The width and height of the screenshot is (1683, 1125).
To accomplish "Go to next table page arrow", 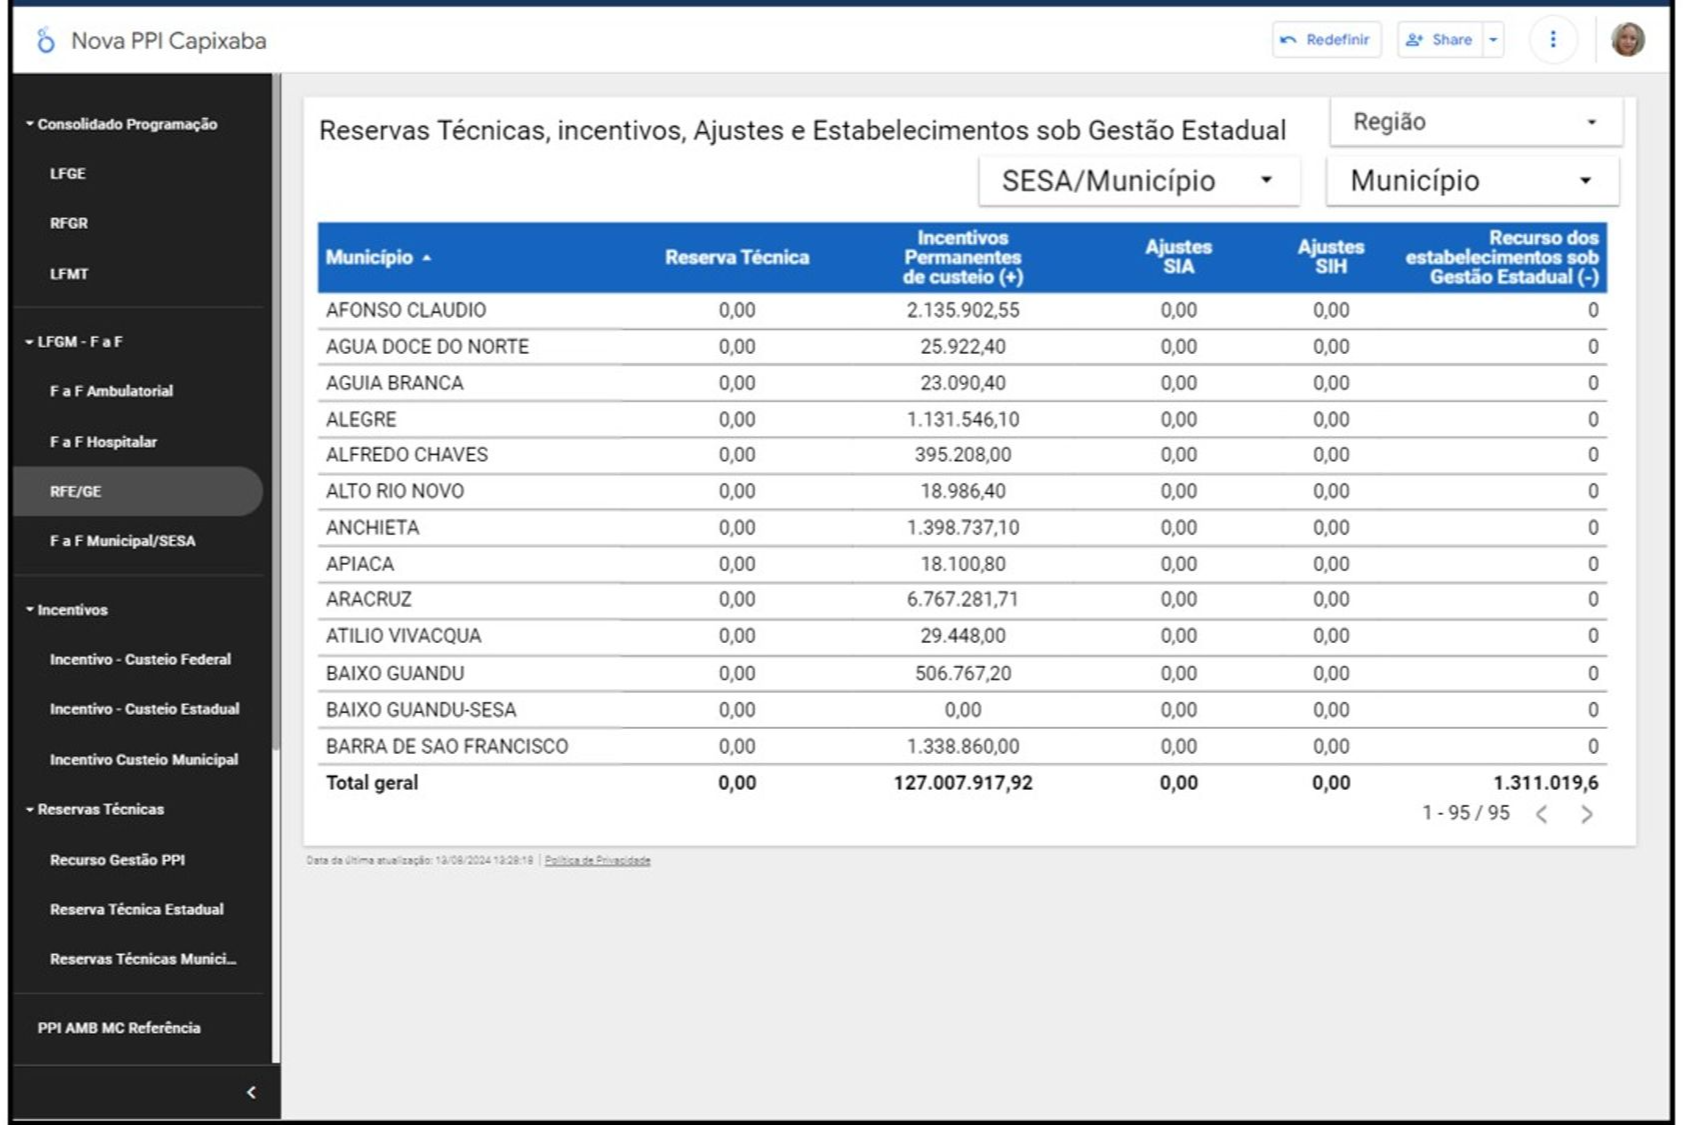I will pyautogui.click(x=1587, y=814).
